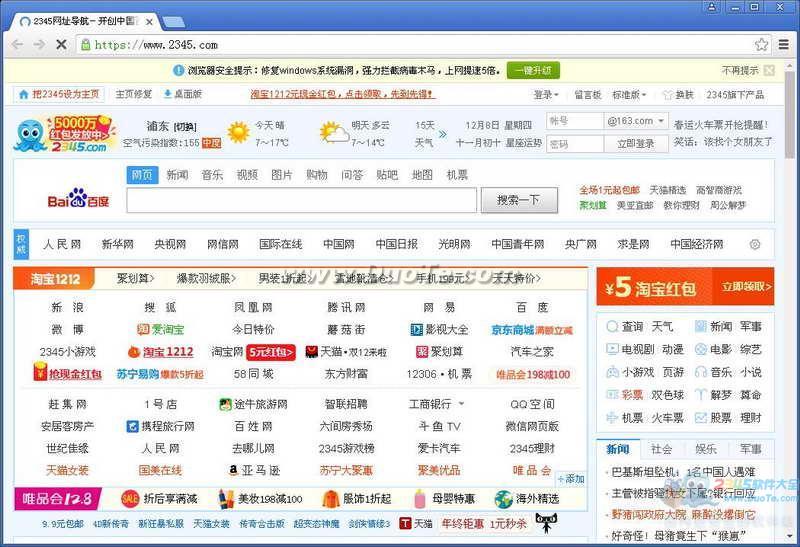The width and height of the screenshot is (800, 547).
Task: Select the 网页 search tab
Action: [142, 175]
